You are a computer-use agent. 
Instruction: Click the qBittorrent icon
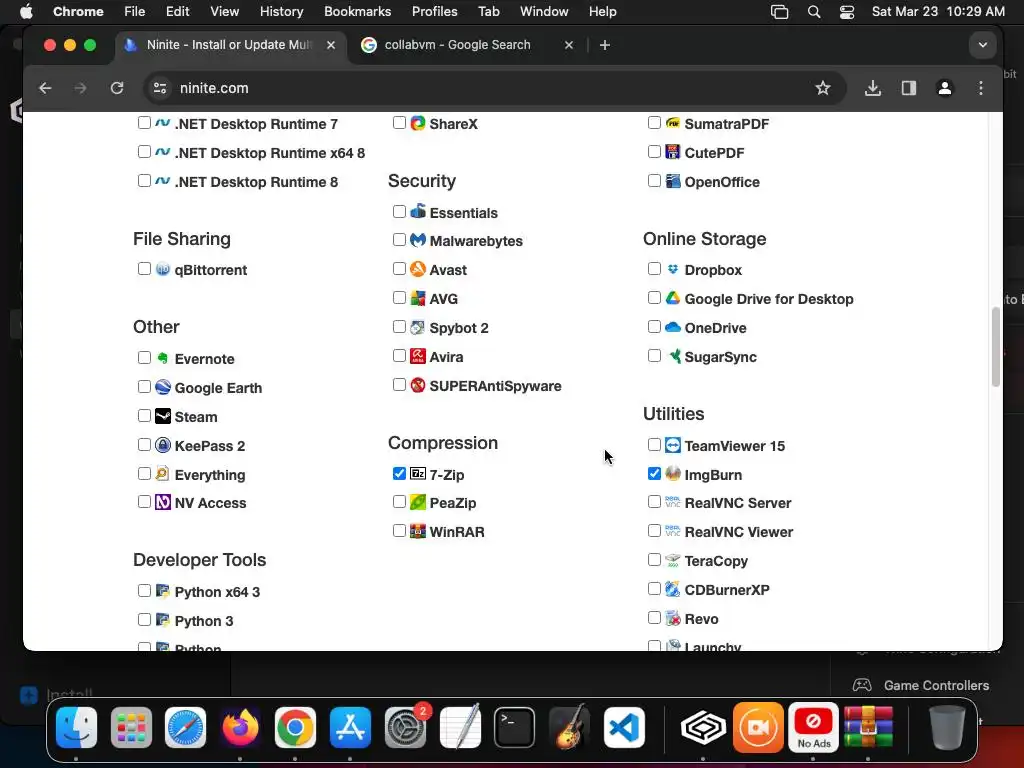click(x=163, y=268)
